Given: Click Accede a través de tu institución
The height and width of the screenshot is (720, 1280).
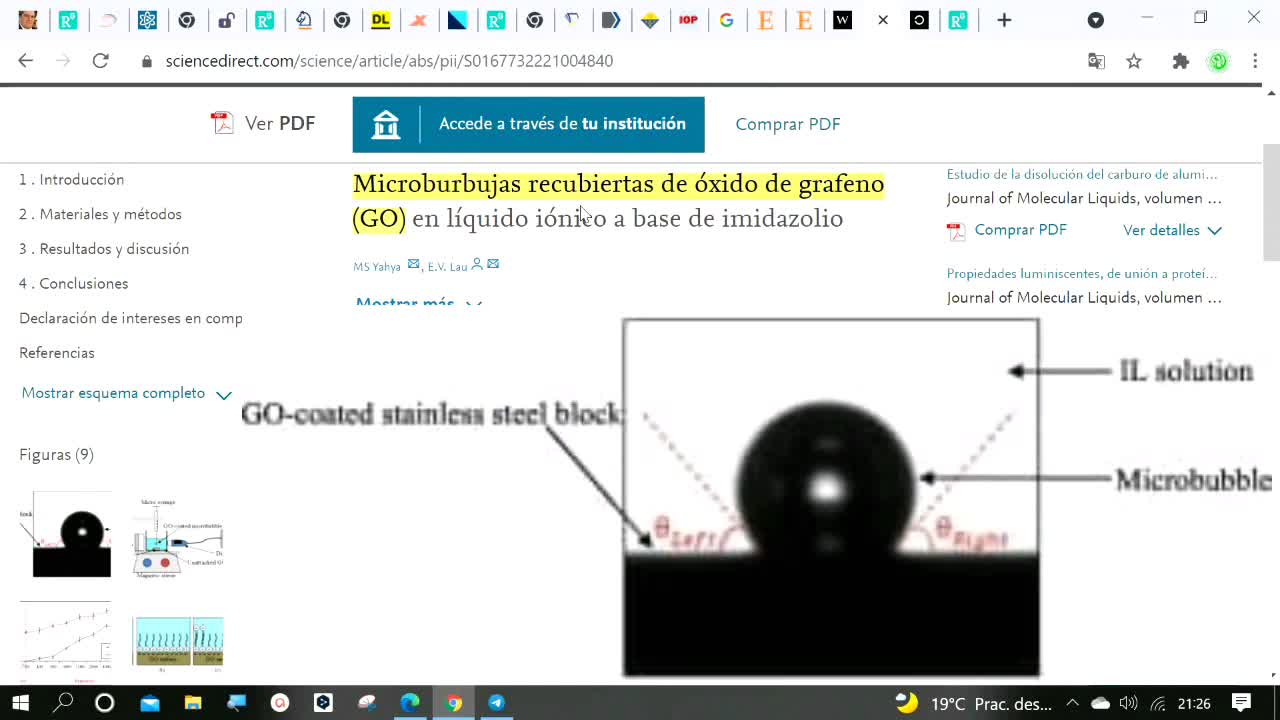Looking at the screenshot, I should click(528, 124).
